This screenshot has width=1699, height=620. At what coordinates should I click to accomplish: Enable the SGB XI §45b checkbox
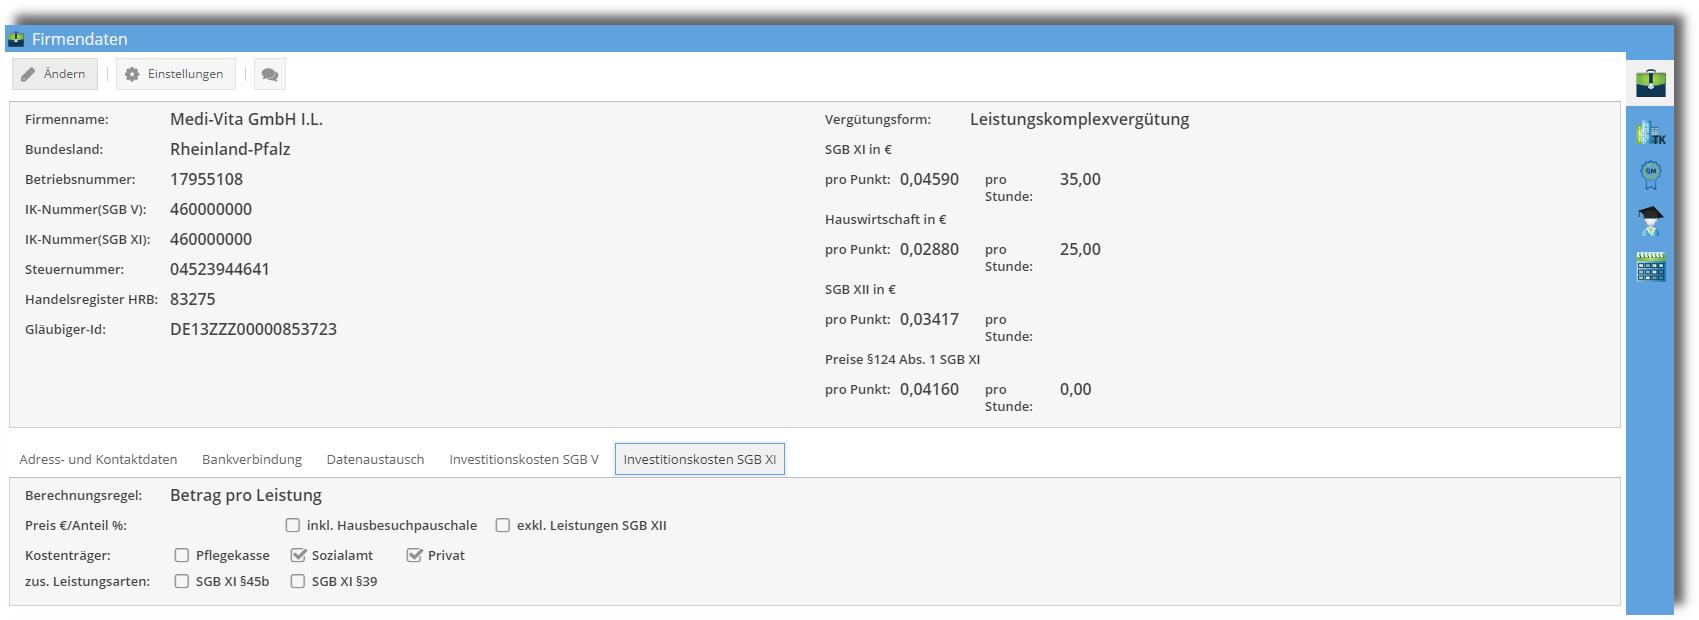(182, 581)
